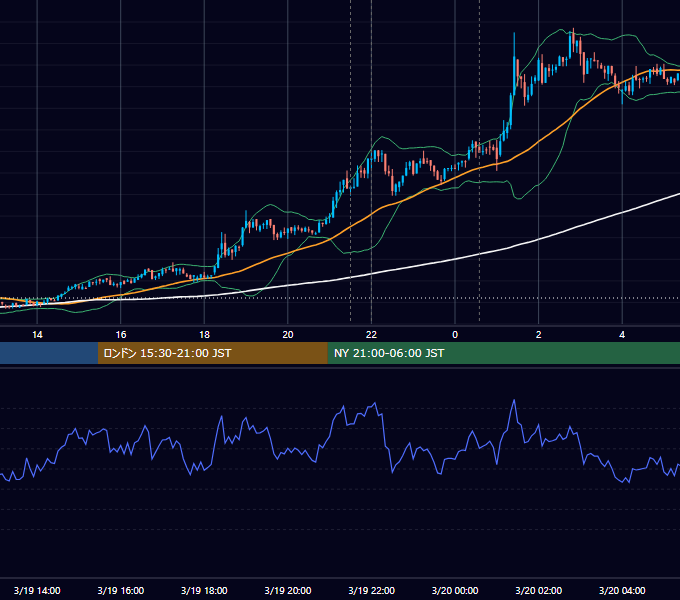Click the '3/20 02:00' date label
Image resolution: width=680 pixels, height=600 pixels.
point(539,590)
